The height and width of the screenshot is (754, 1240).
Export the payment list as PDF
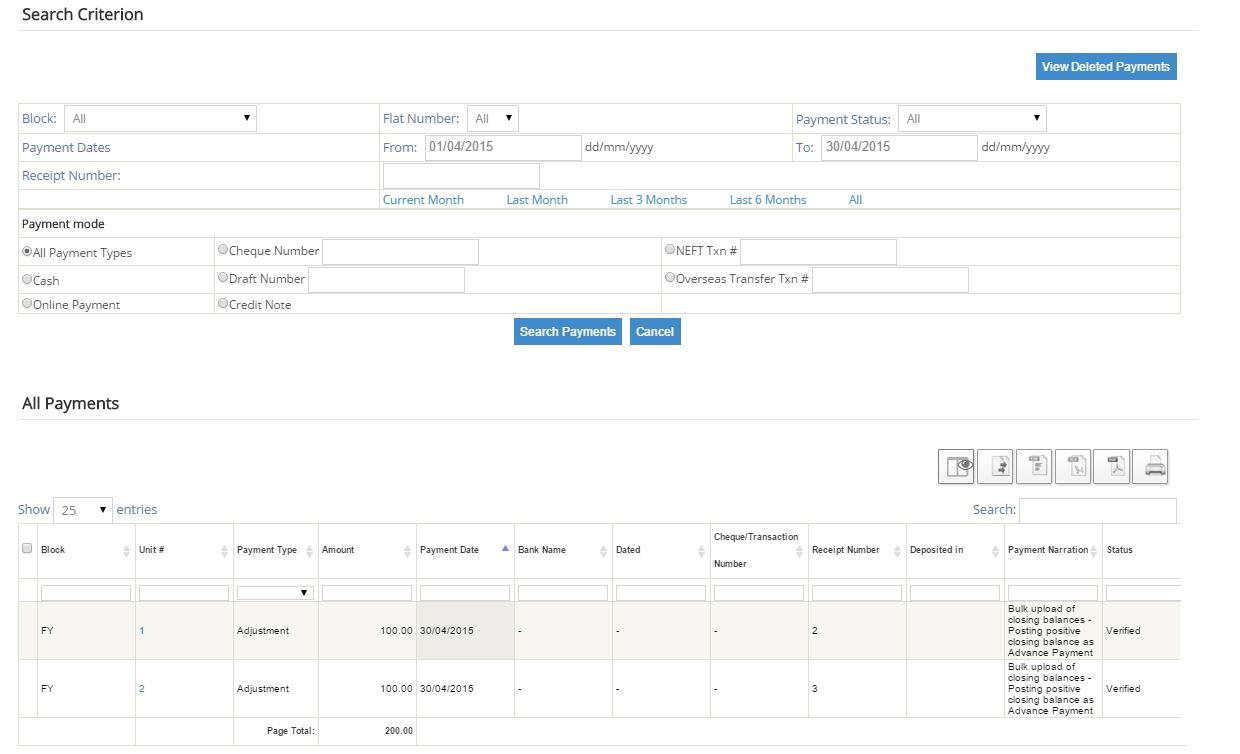tap(1111, 466)
